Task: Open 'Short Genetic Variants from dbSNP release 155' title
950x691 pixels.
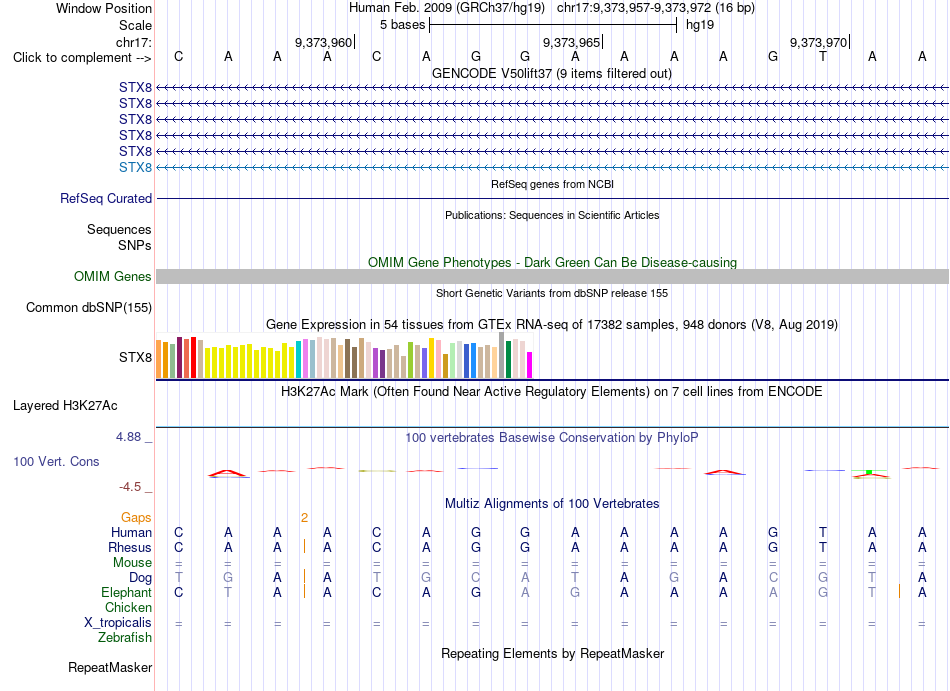Action: click(x=552, y=293)
